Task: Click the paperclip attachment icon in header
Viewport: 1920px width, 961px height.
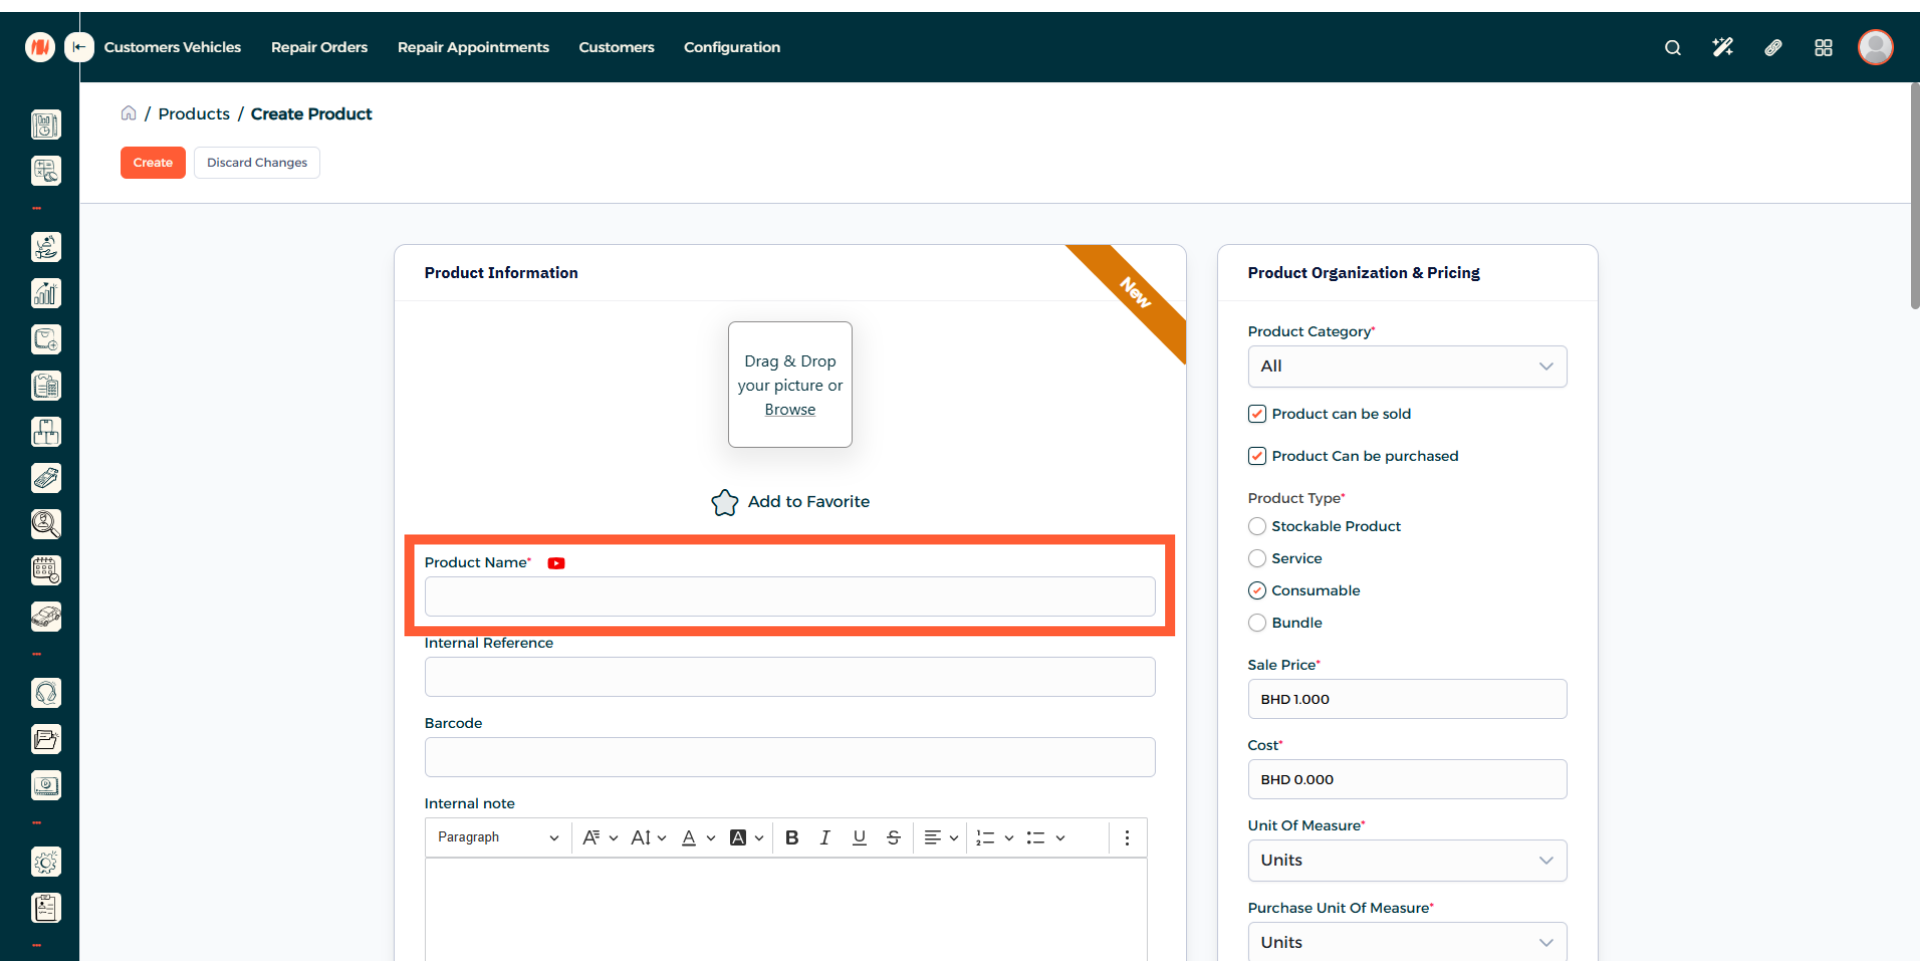Action: 1773,48
